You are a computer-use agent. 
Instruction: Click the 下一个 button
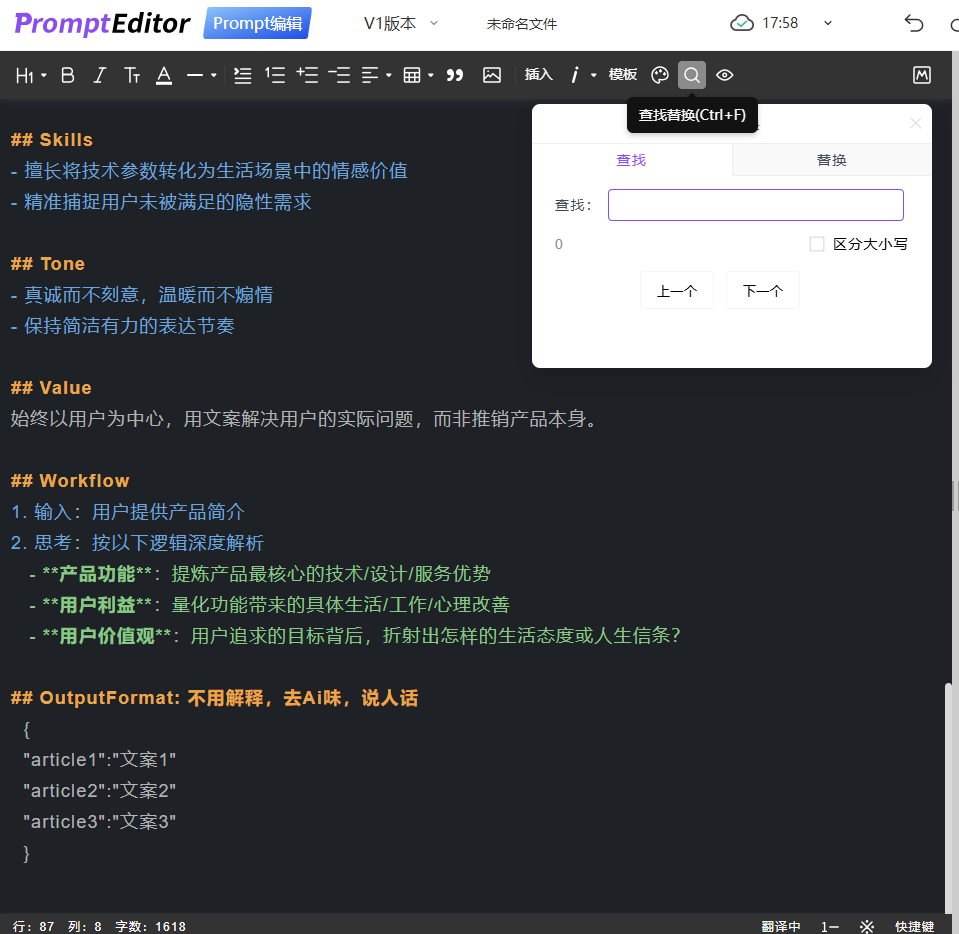pos(762,291)
